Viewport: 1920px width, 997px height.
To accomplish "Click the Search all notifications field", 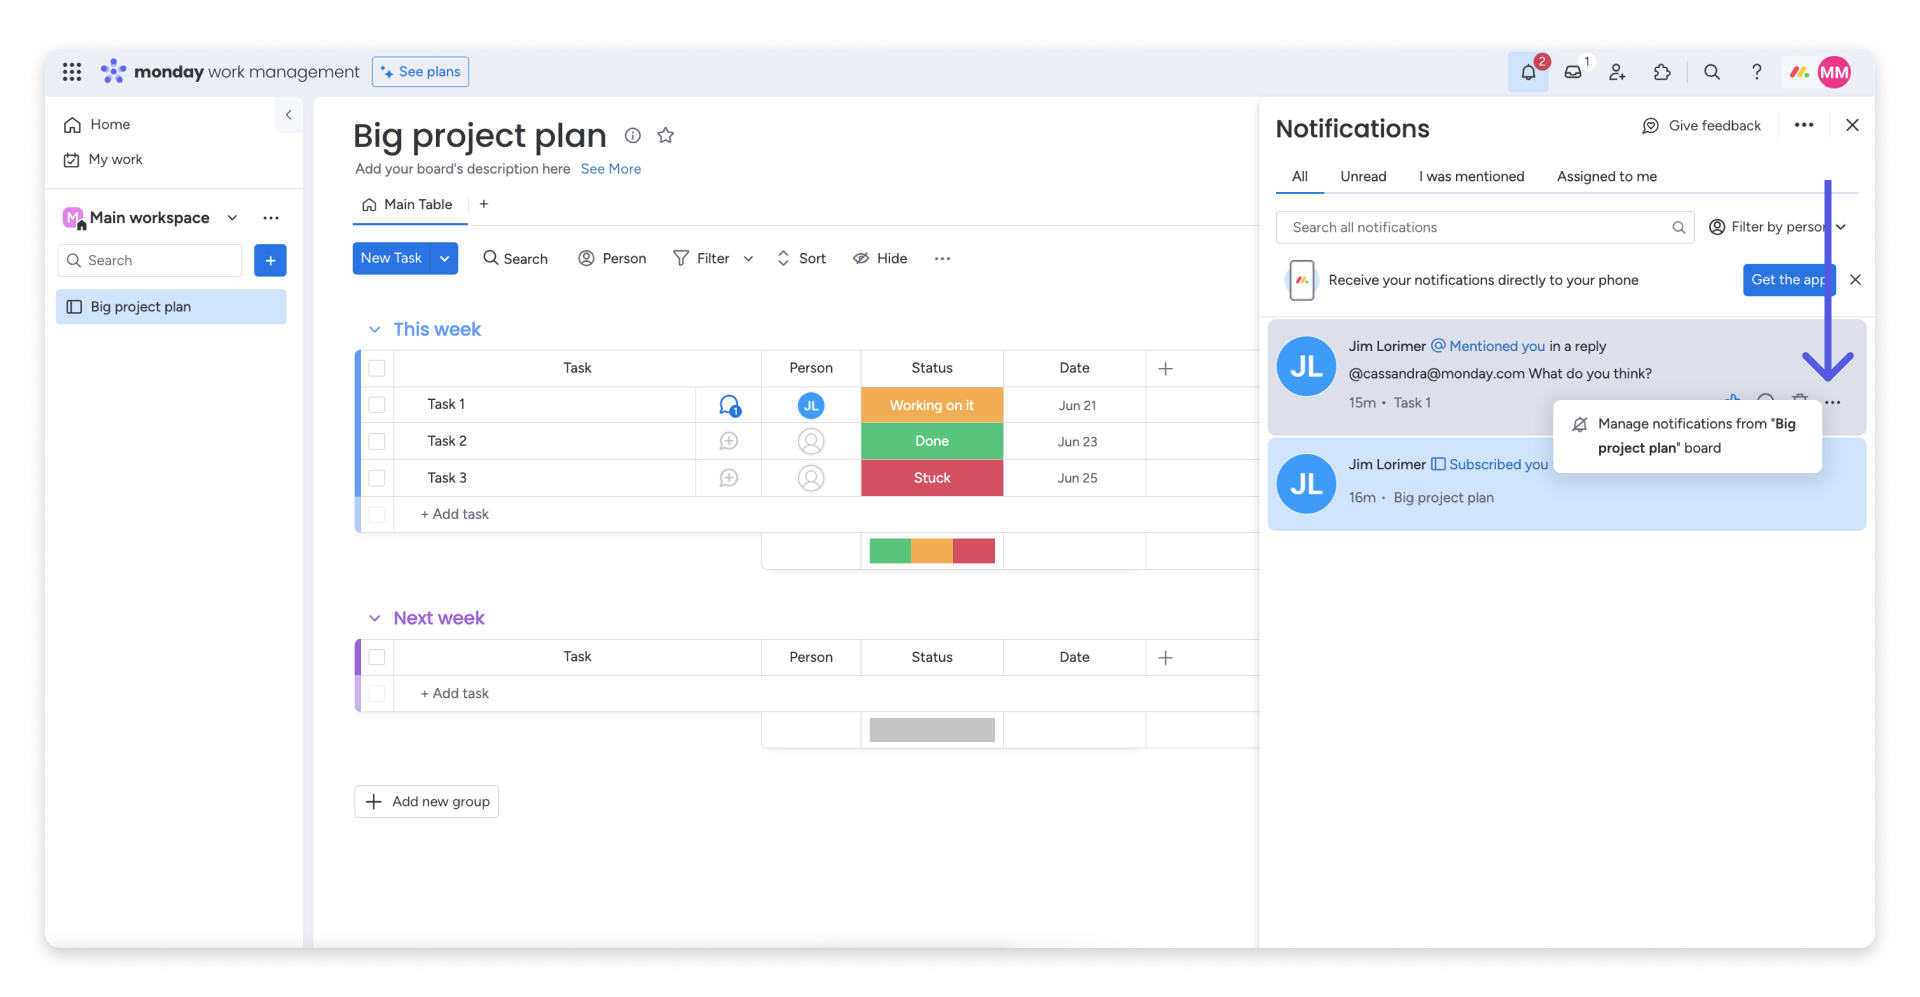I will pyautogui.click(x=1475, y=227).
